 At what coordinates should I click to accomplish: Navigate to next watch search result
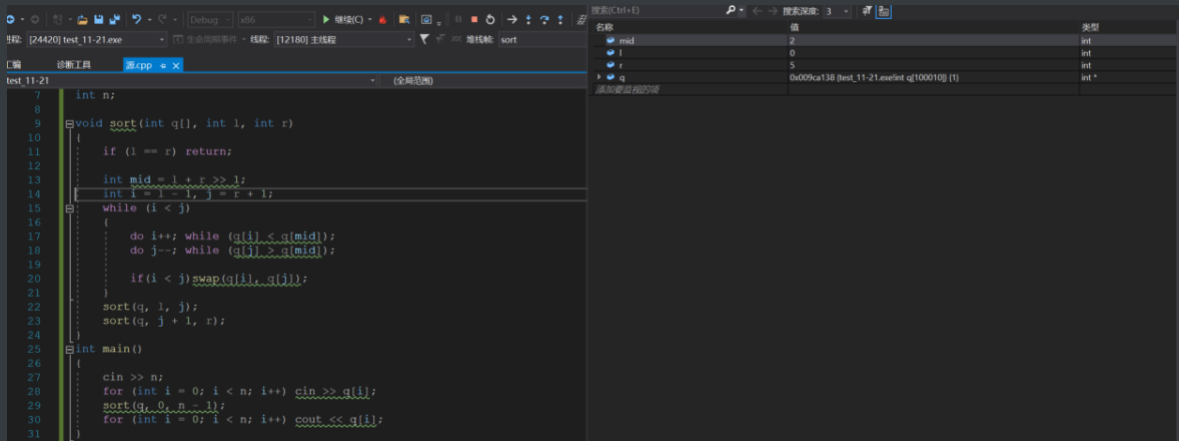click(773, 11)
